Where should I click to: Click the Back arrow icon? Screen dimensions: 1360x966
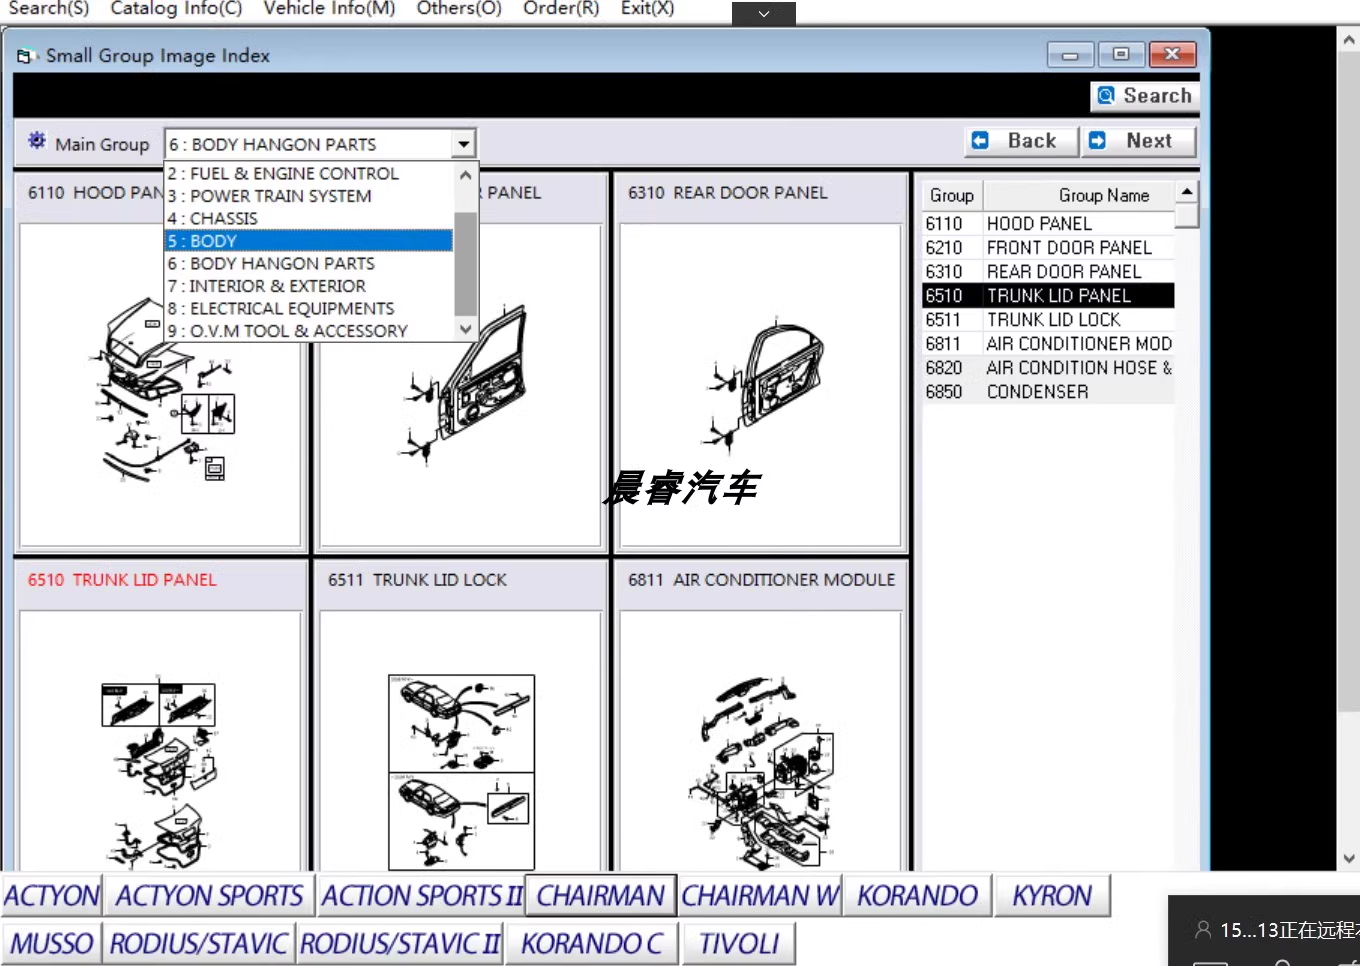coord(981,141)
